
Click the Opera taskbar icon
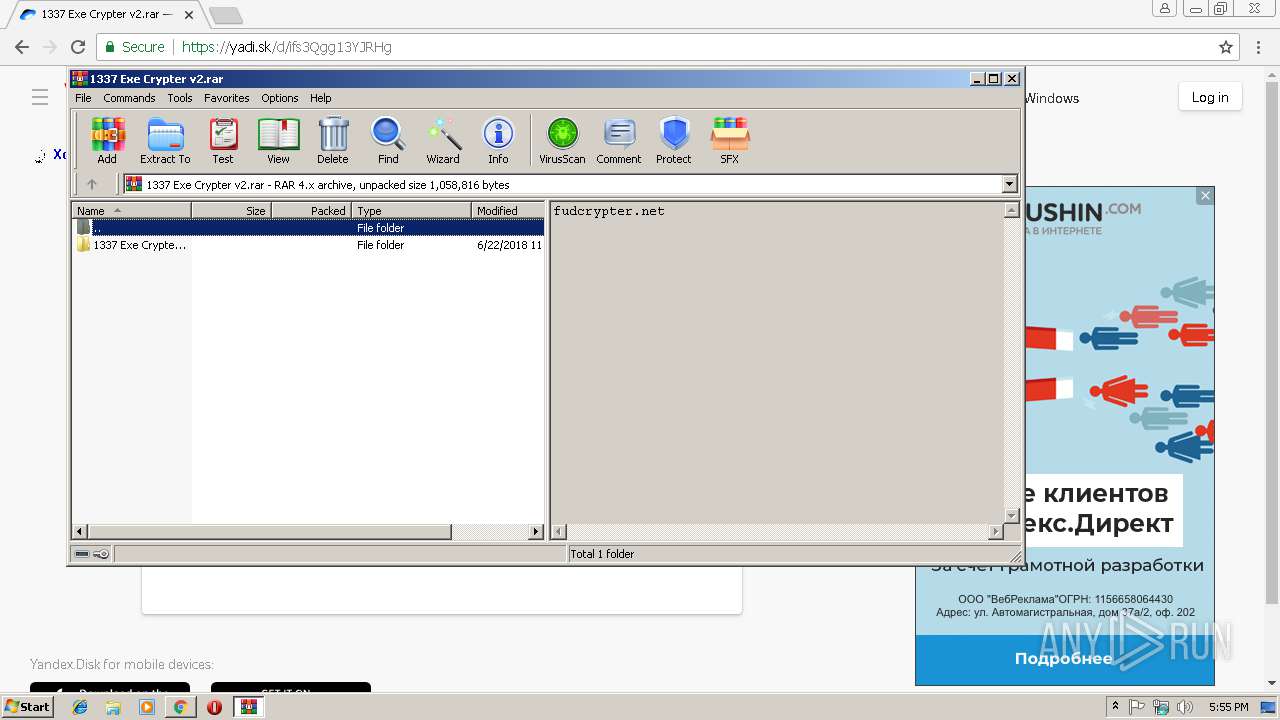(214, 707)
